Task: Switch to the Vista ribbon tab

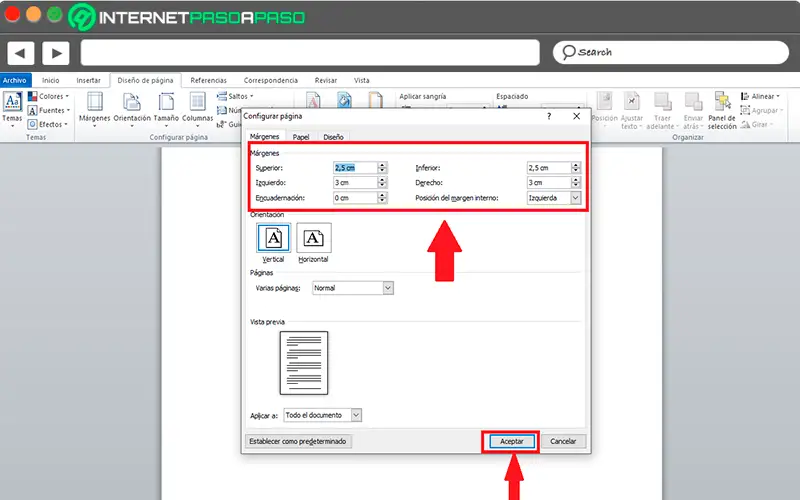Action: (362, 80)
